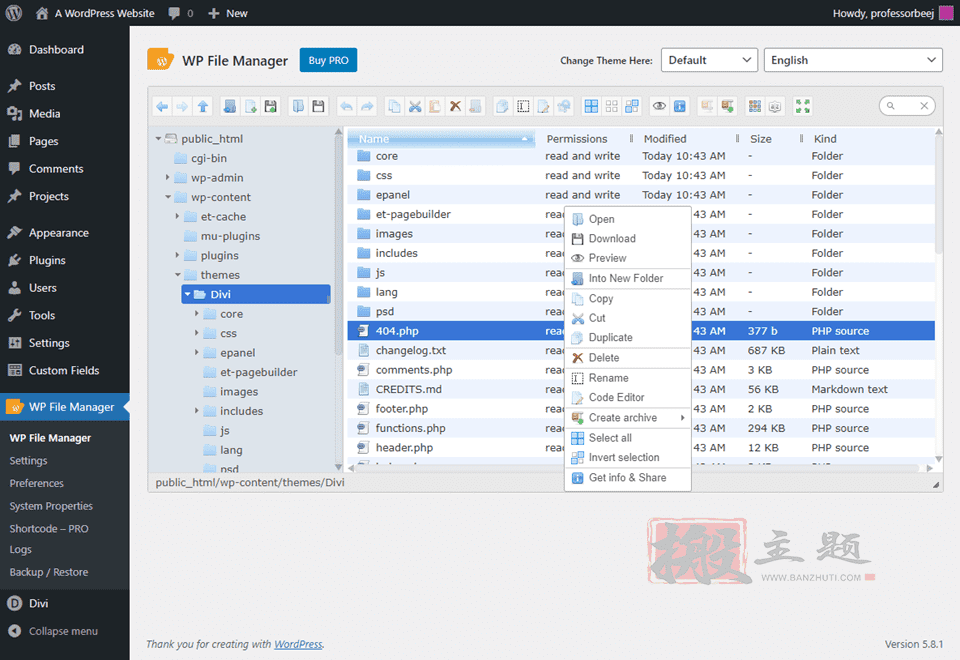Click the Create archive toolbar icon
This screenshot has height=660, width=960.
pos(727,107)
